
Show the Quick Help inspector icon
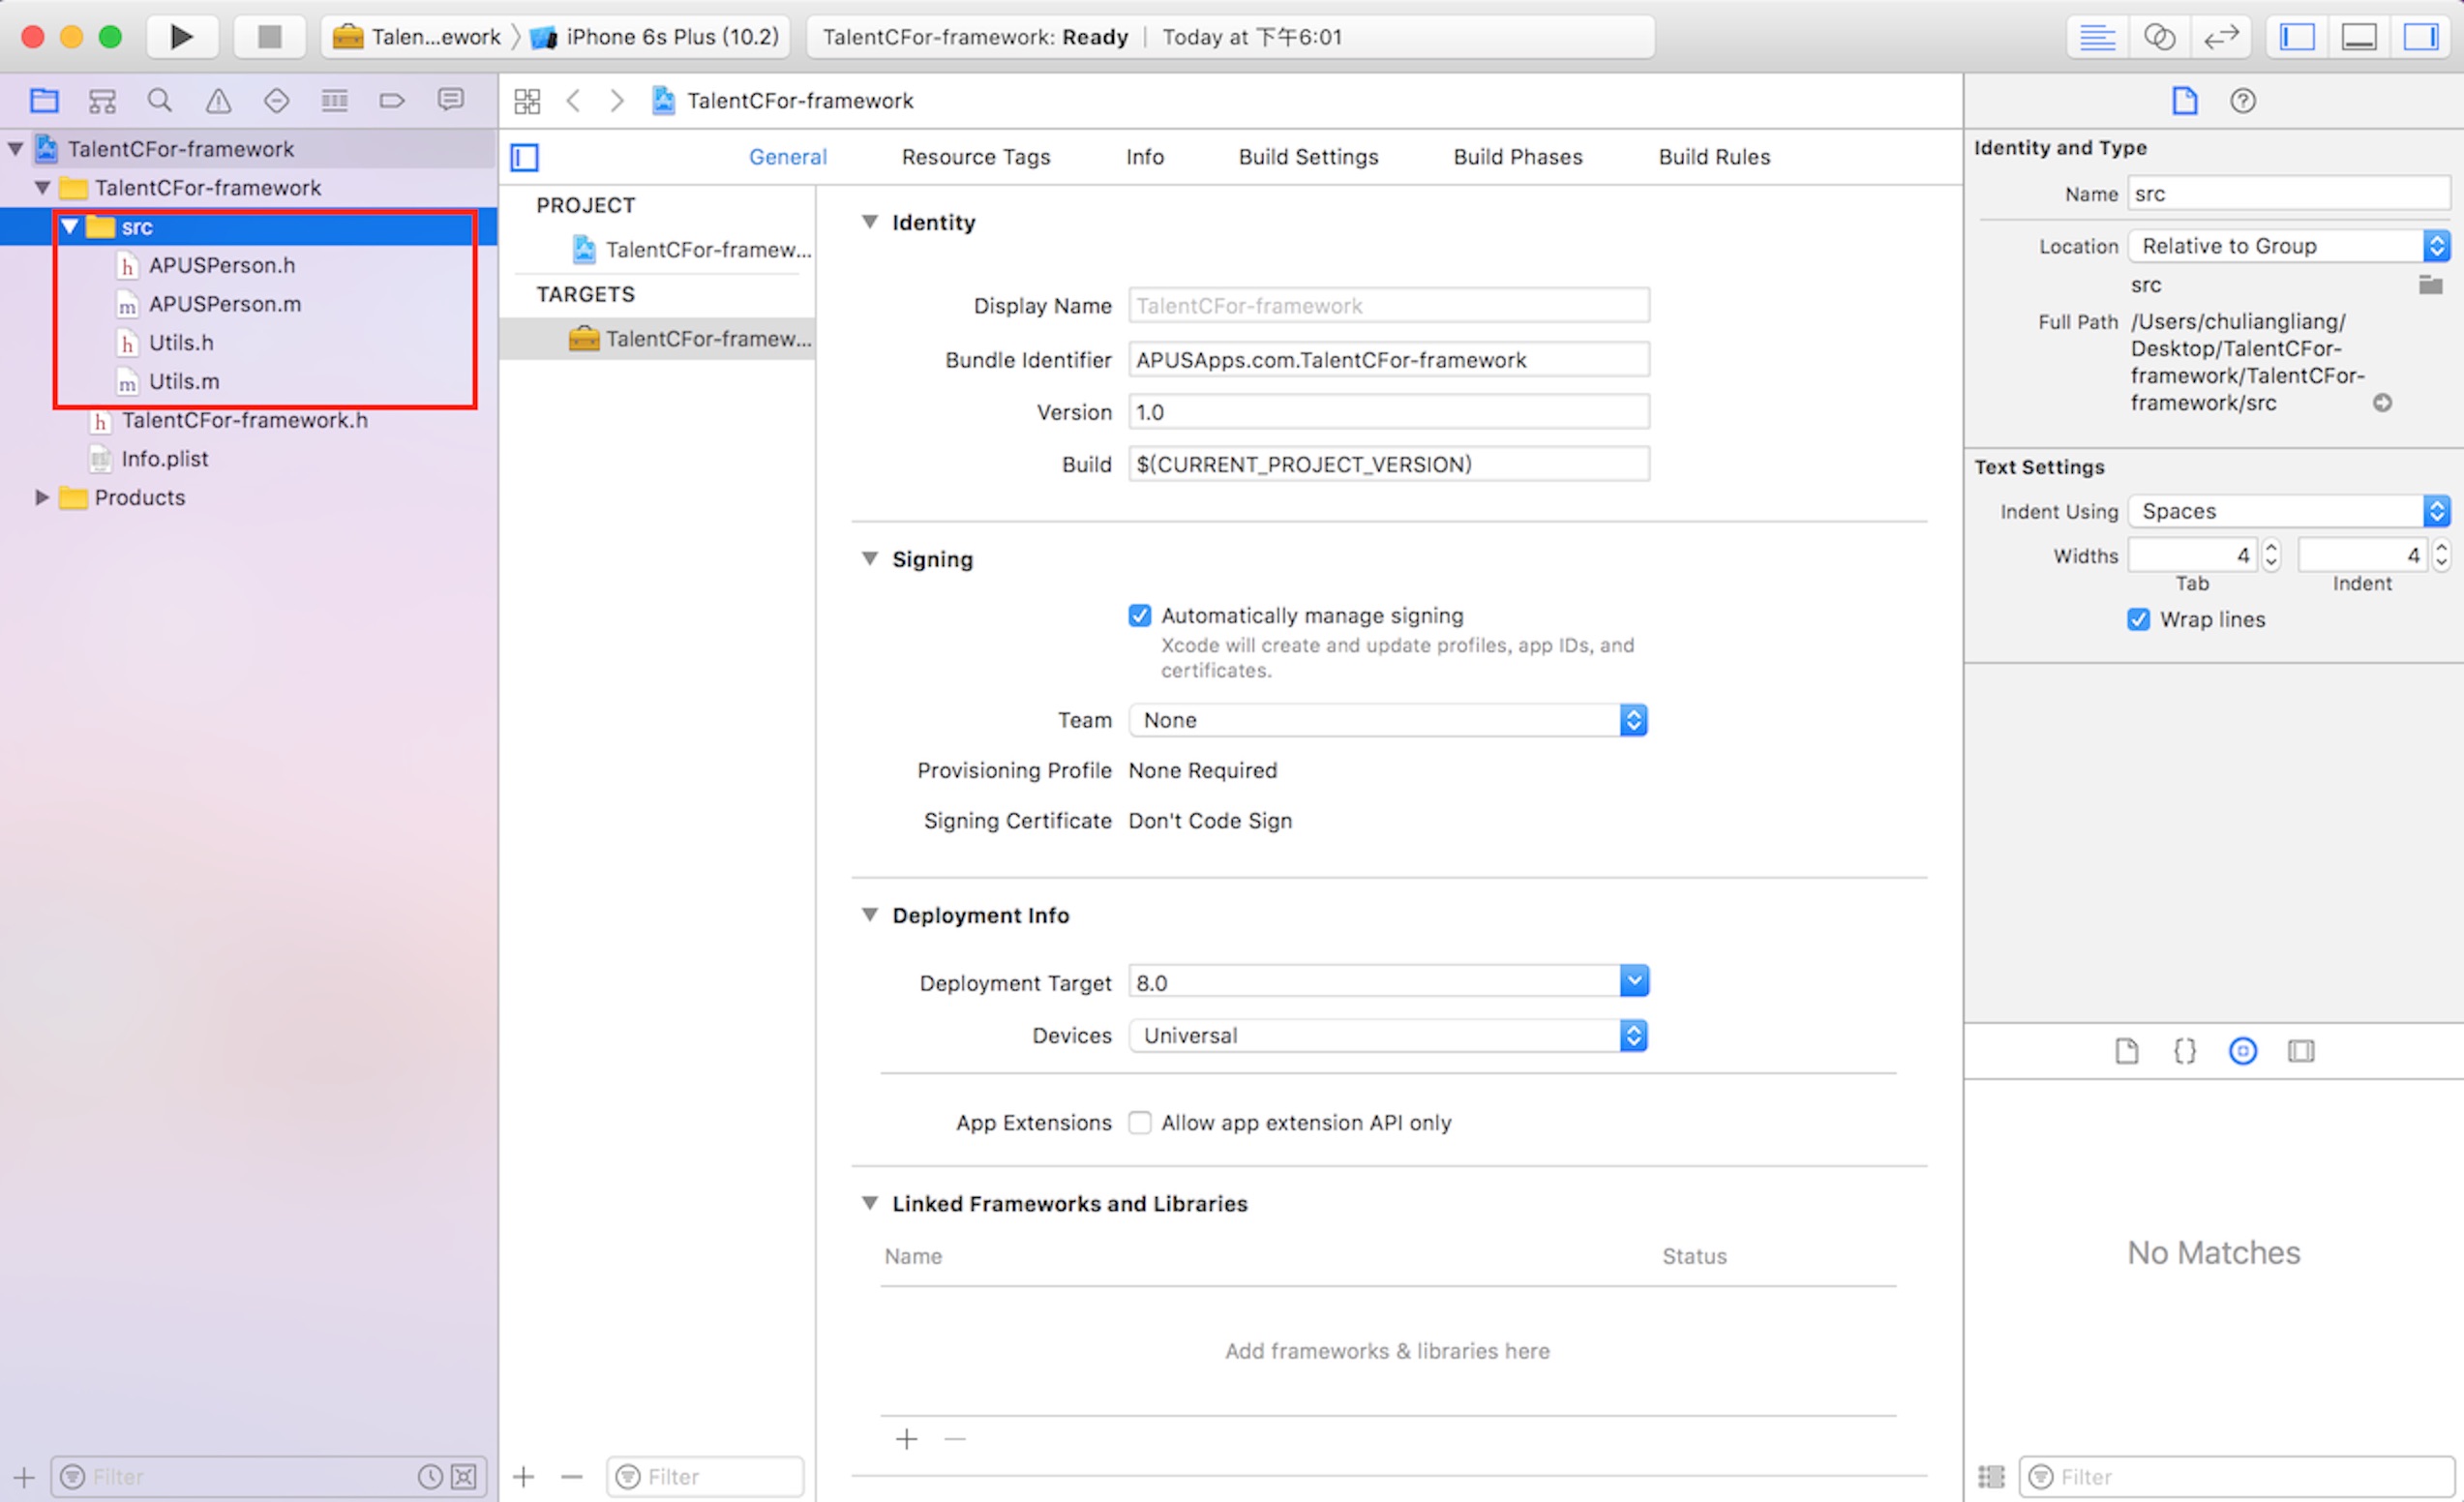(2242, 100)
